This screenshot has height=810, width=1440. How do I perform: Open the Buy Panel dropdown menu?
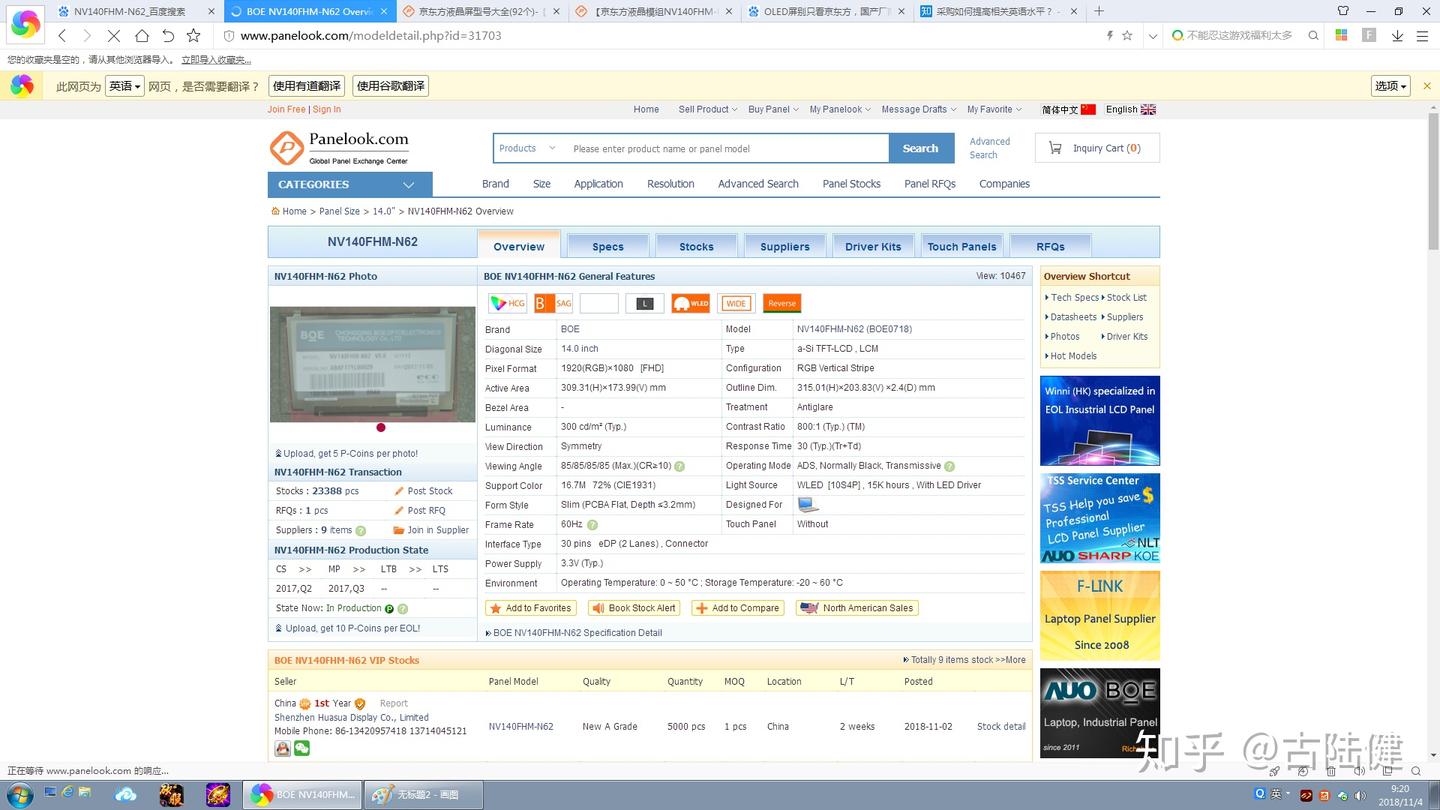click(x=773, y=110)
